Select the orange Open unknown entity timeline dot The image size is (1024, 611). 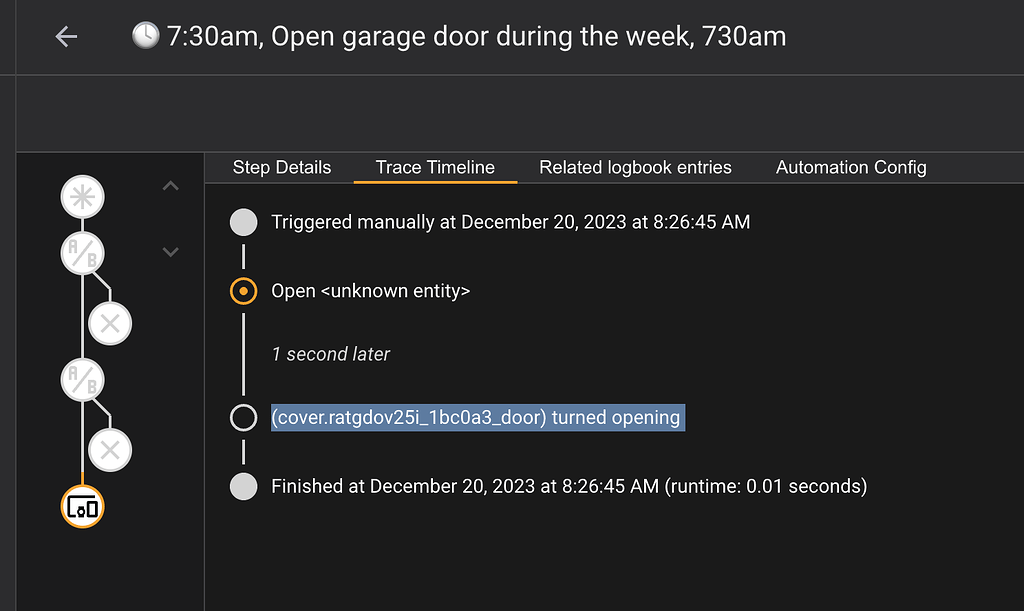[243, 291]
